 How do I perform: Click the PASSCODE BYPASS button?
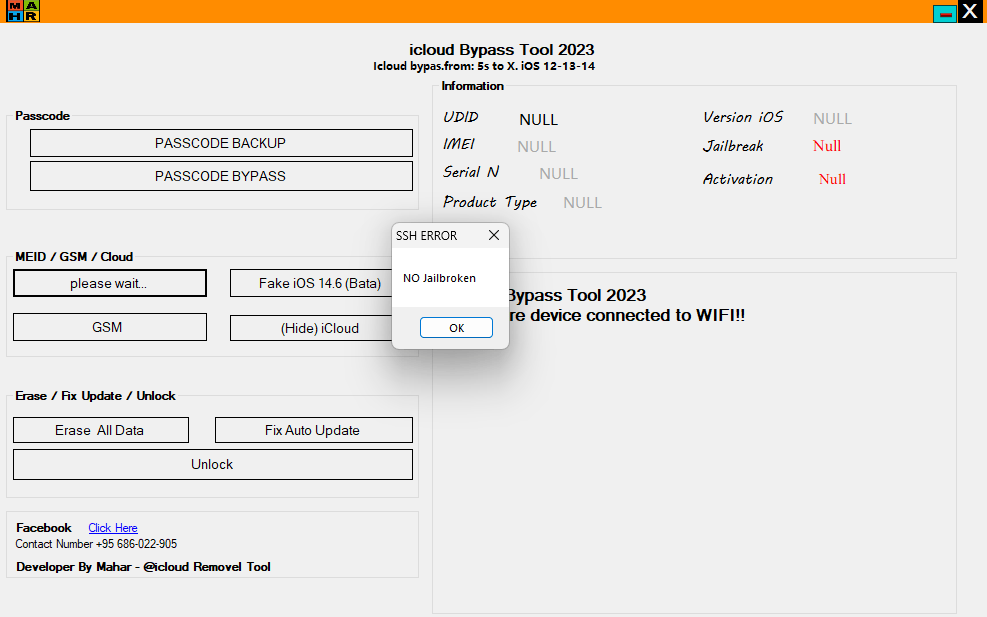coord(221,176)
